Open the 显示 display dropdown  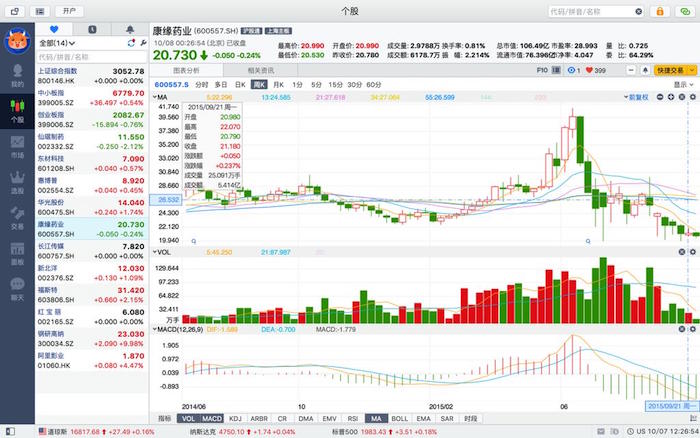point(683,84)
